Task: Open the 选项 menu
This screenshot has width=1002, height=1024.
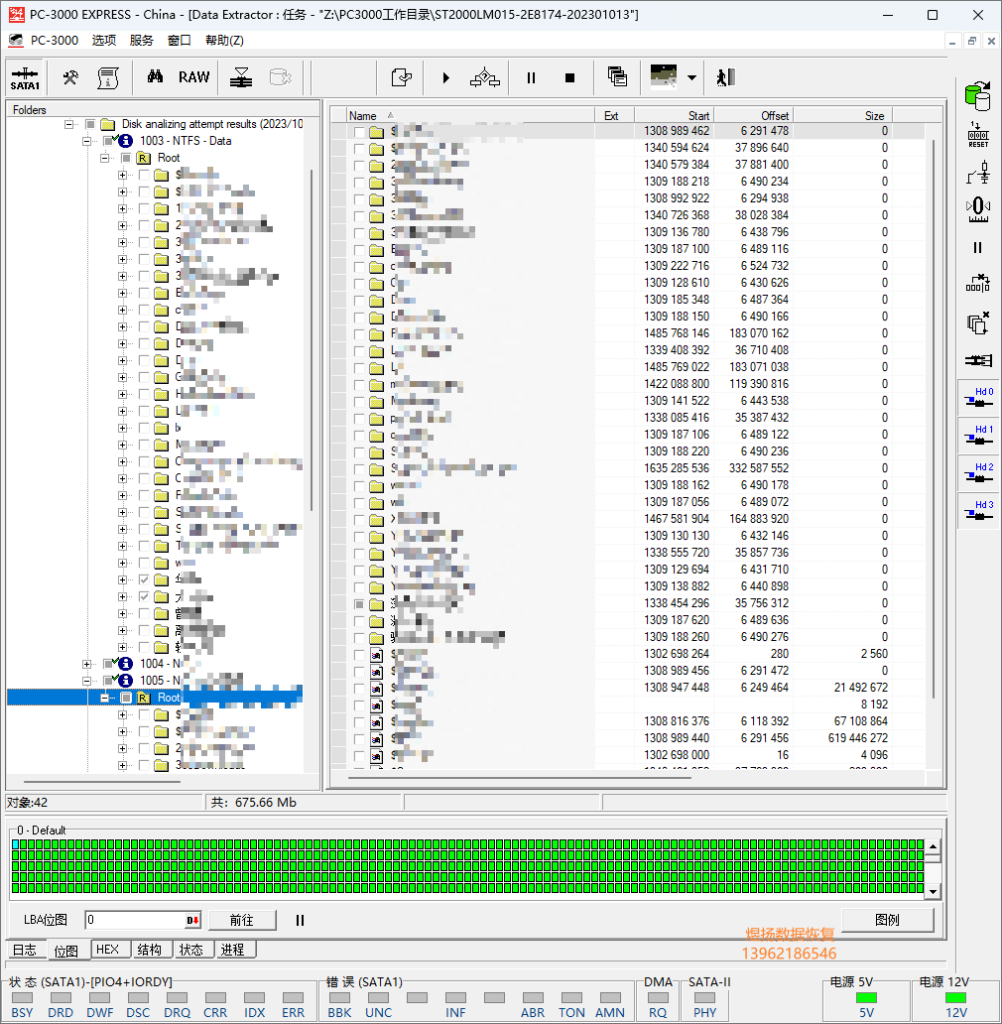Action: (104, 40)
